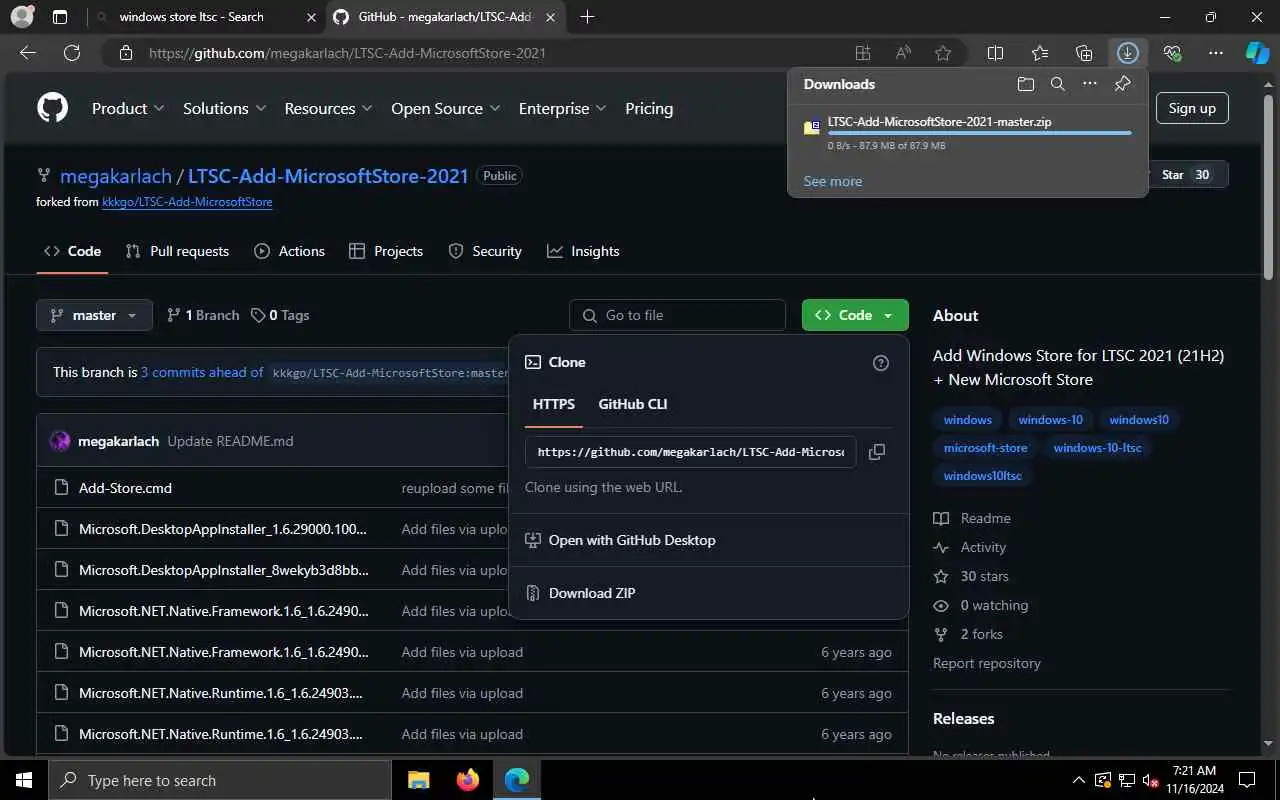
Task: Open clone help question mark icon
Action: tap(881, 363)
